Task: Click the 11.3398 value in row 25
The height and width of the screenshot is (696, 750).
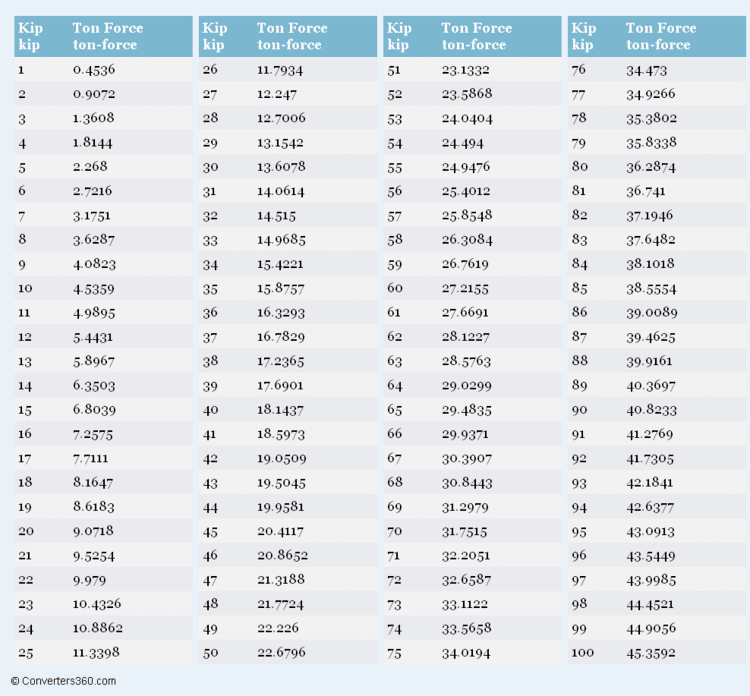Action: tap(98, 653)
